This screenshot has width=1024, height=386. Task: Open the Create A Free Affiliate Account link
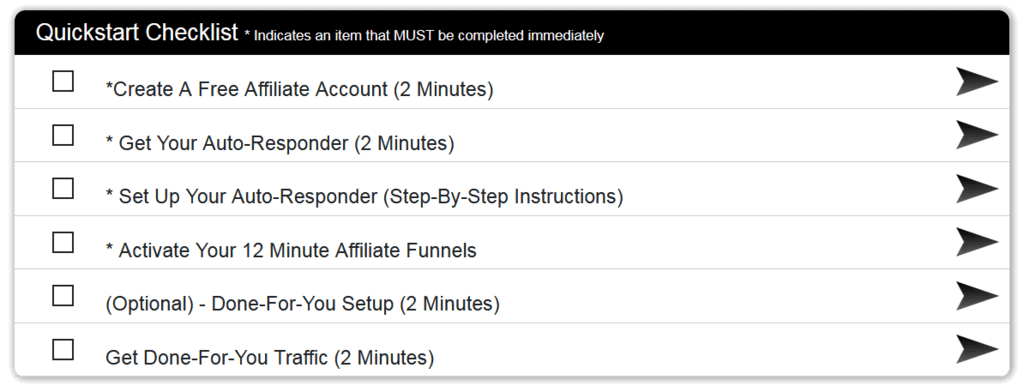[299, 89]
